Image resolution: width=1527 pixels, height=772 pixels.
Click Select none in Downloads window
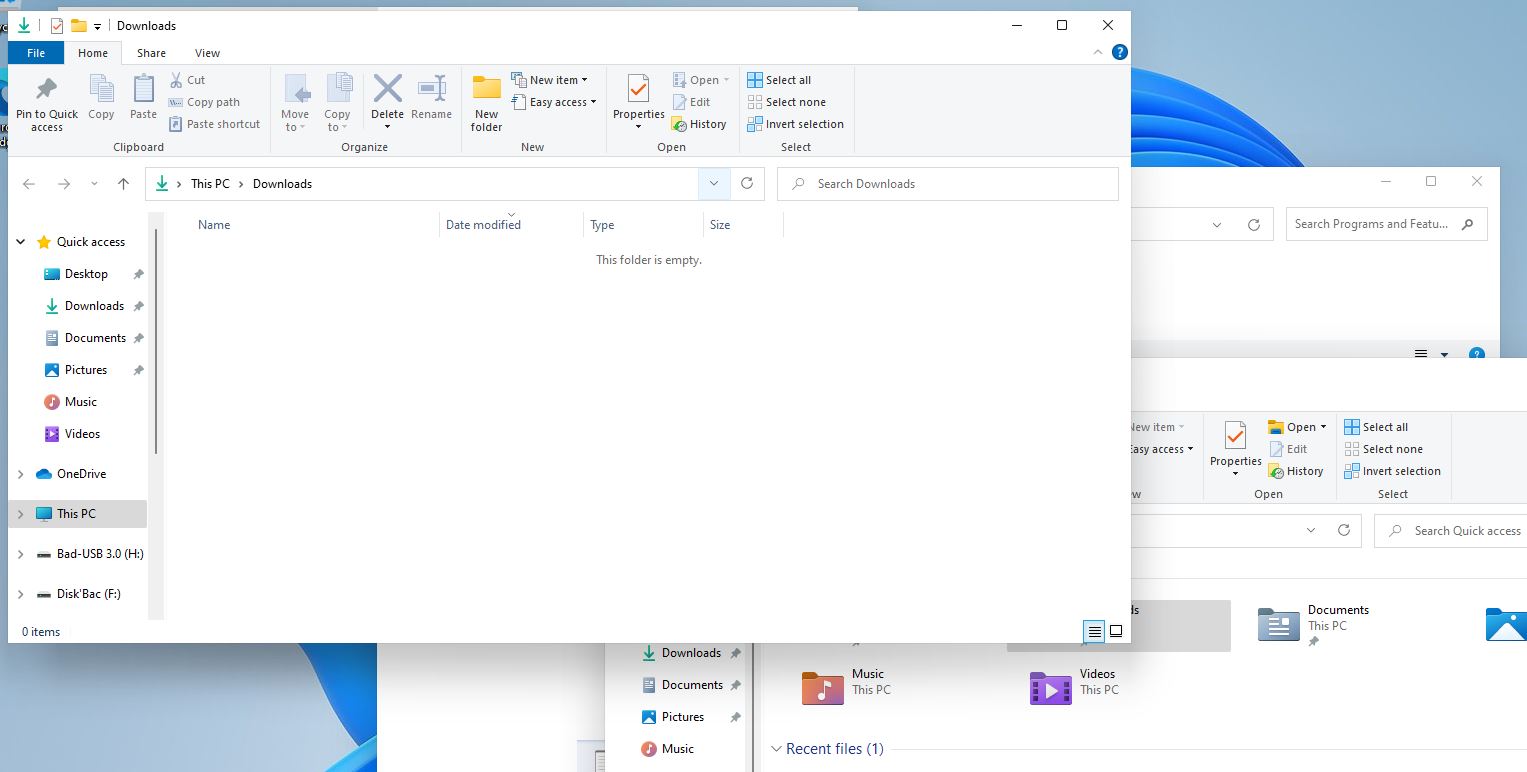786,102
